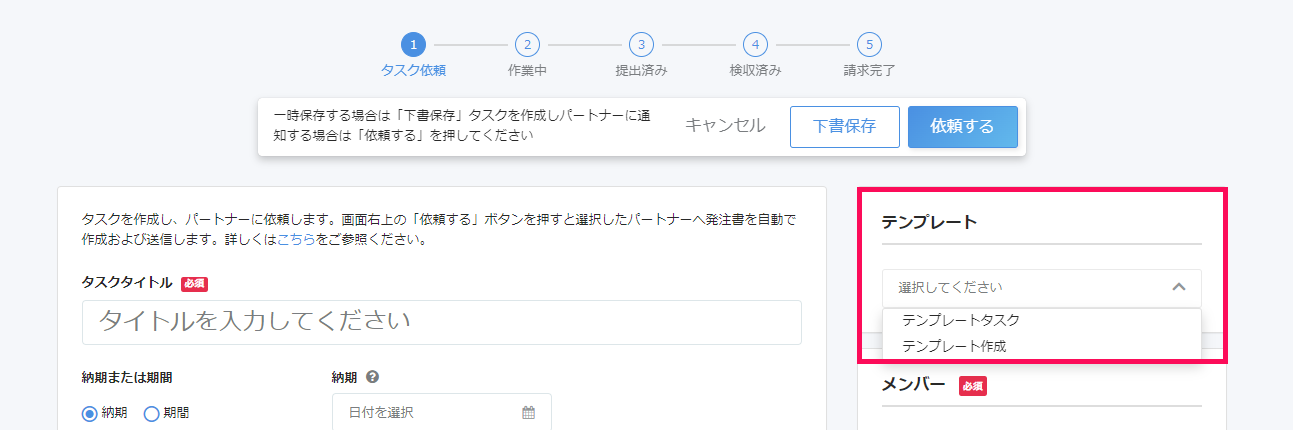Click the 日付を選択 date input
The height and width of the screenshot is (430, 1293).
(441, 412)
